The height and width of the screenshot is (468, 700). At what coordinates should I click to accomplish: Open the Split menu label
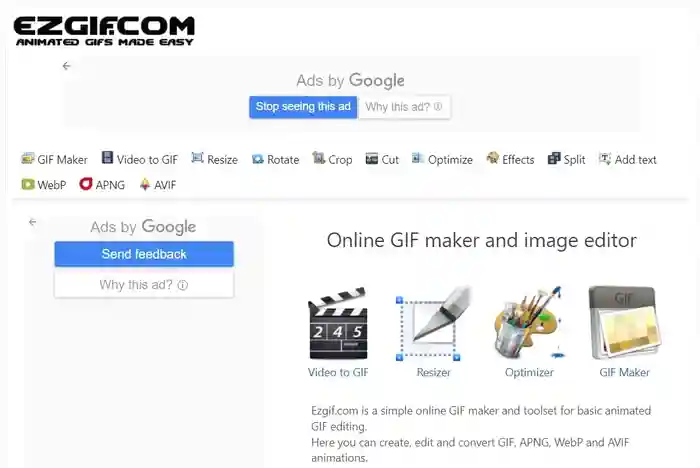coord(574,160)
